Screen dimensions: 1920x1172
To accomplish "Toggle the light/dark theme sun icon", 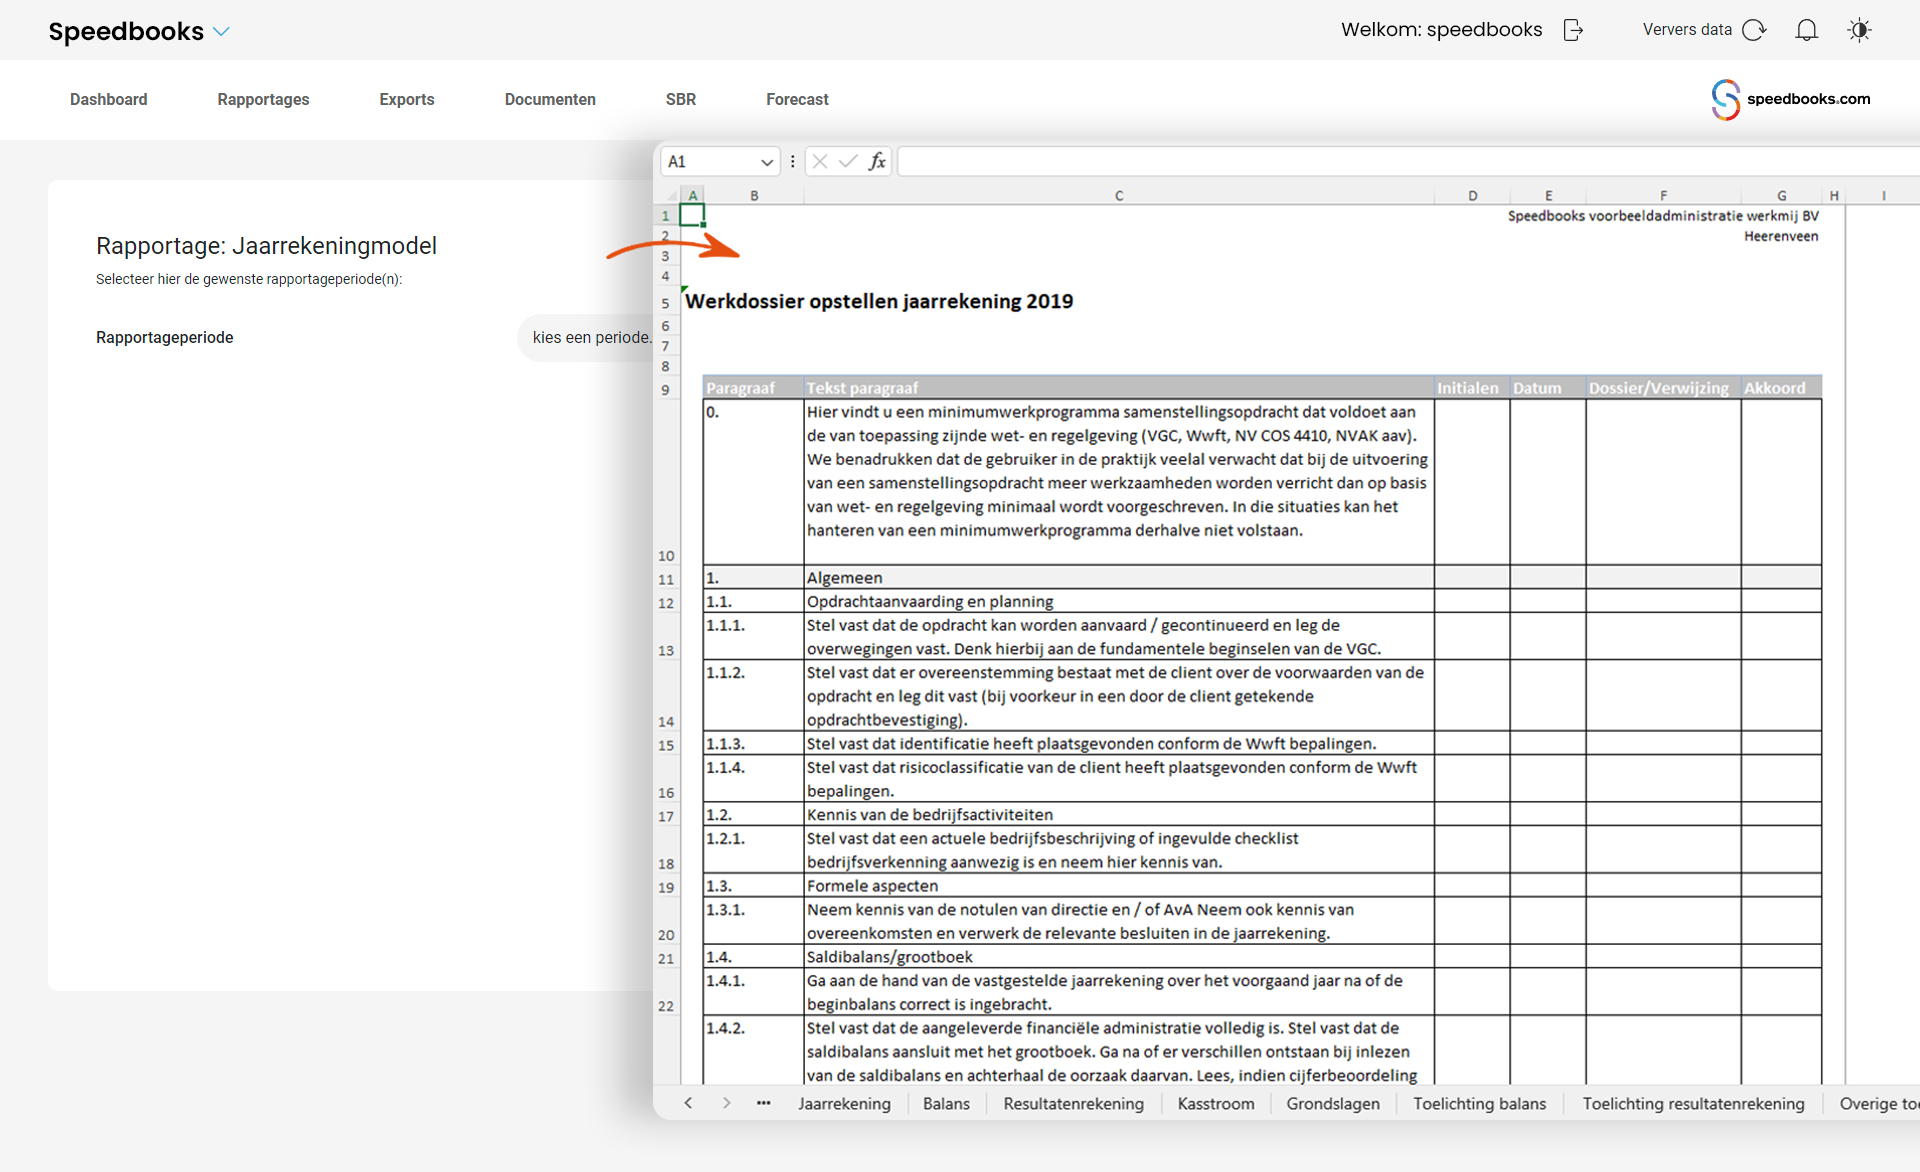I will click(1859, 30).
